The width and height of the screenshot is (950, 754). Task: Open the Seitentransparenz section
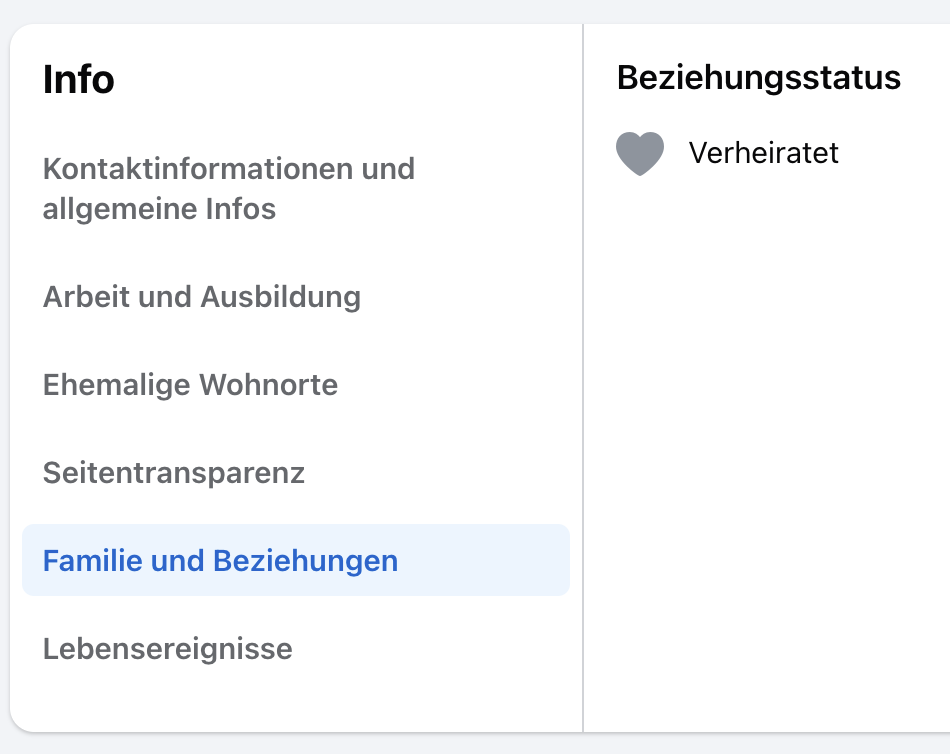(x=173, y=472)
